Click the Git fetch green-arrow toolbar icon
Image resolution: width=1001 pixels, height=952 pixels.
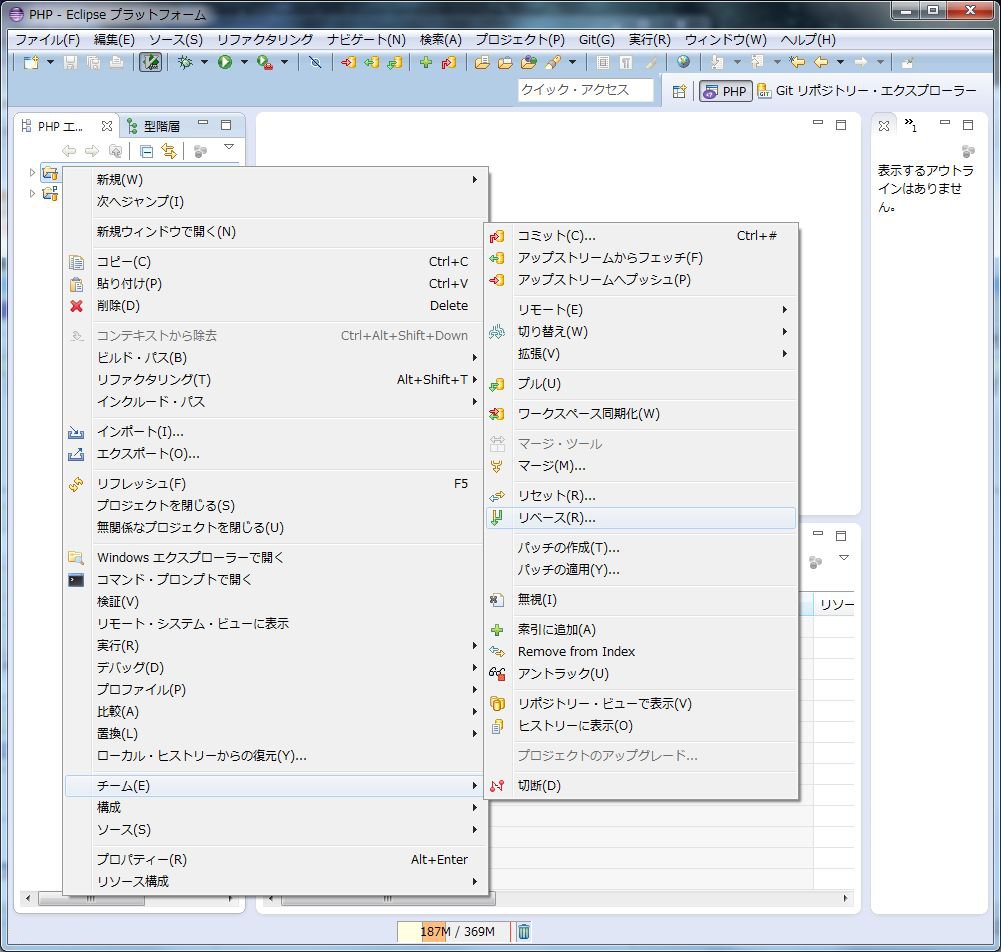[372, 63]
